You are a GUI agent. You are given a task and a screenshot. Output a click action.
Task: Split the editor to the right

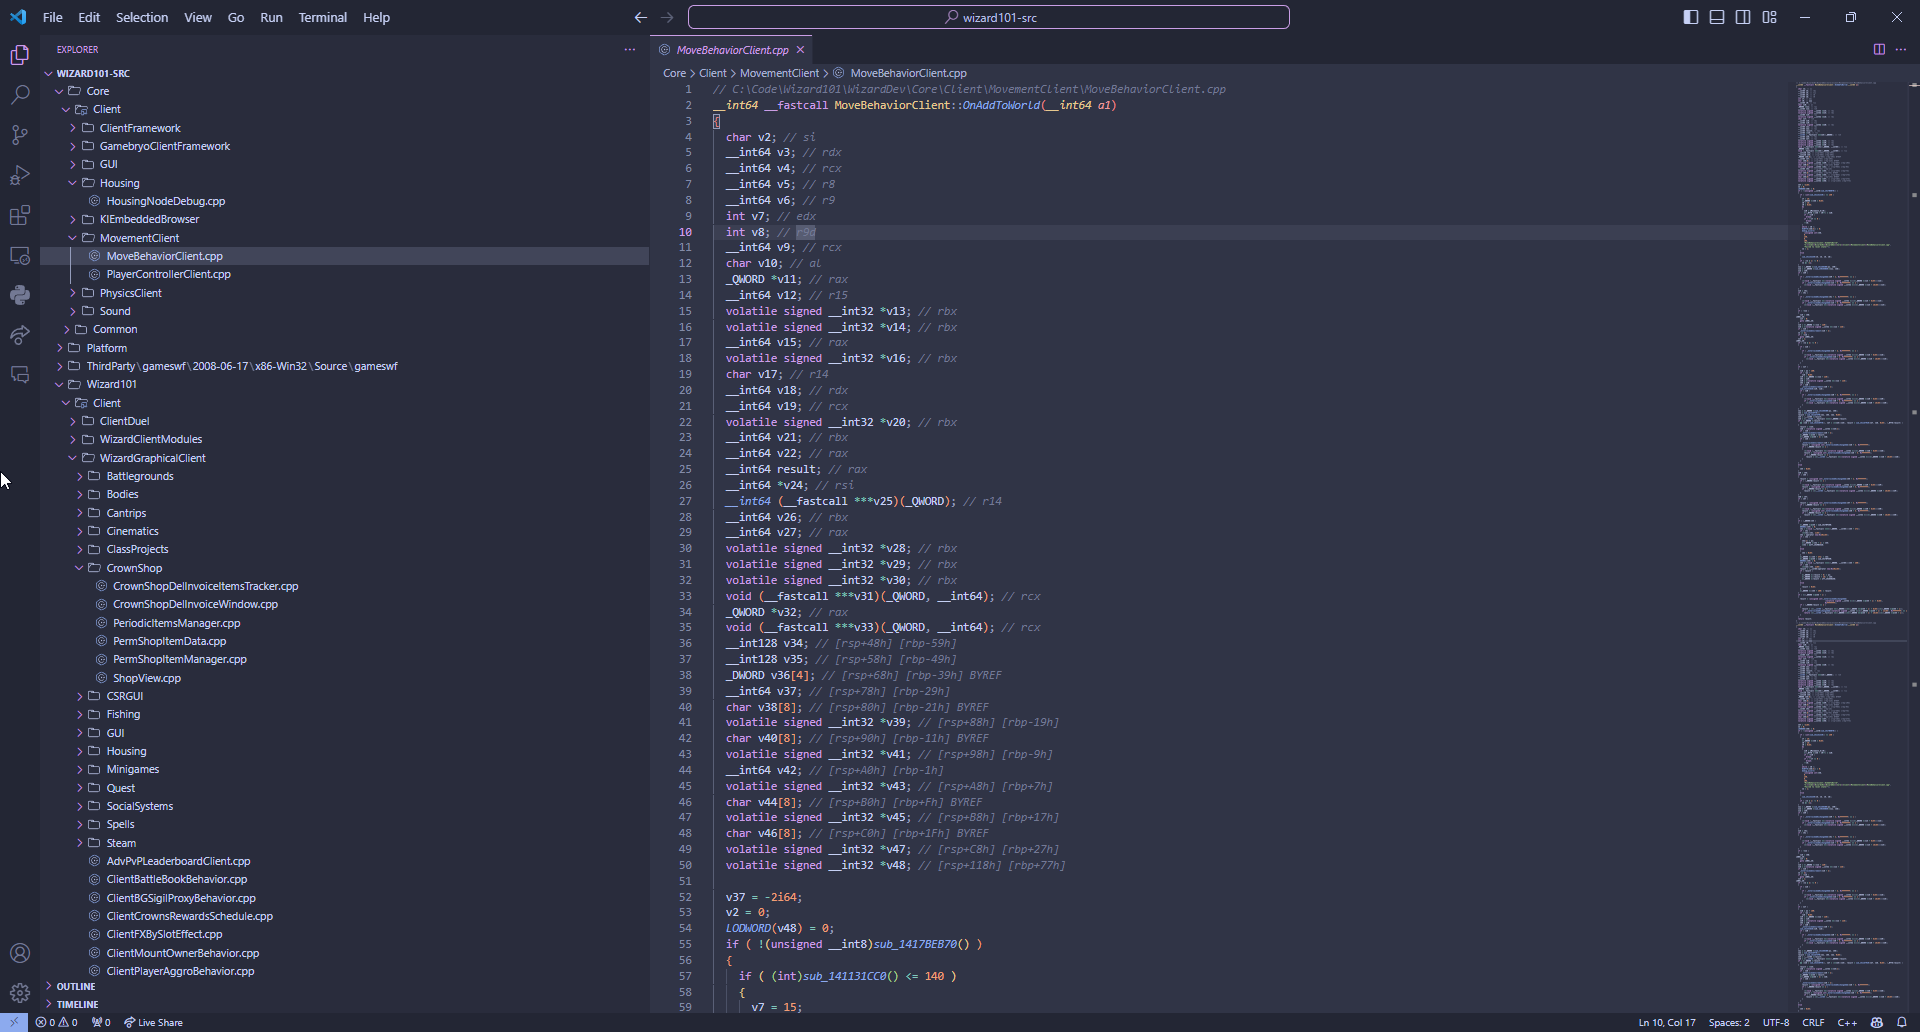pos(1879,49)
